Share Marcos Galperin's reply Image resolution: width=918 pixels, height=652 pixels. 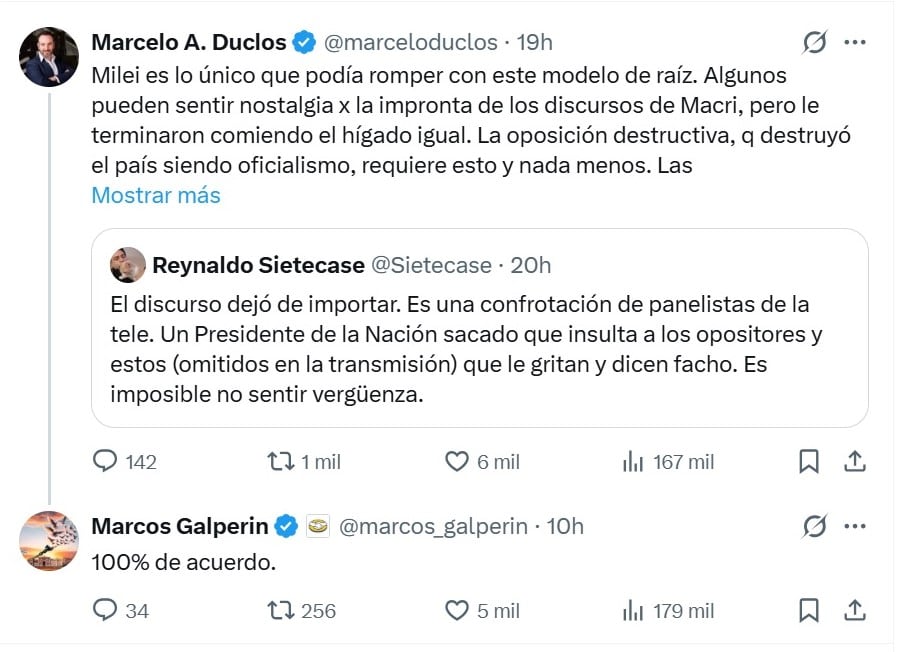click(x=856, y=610)
